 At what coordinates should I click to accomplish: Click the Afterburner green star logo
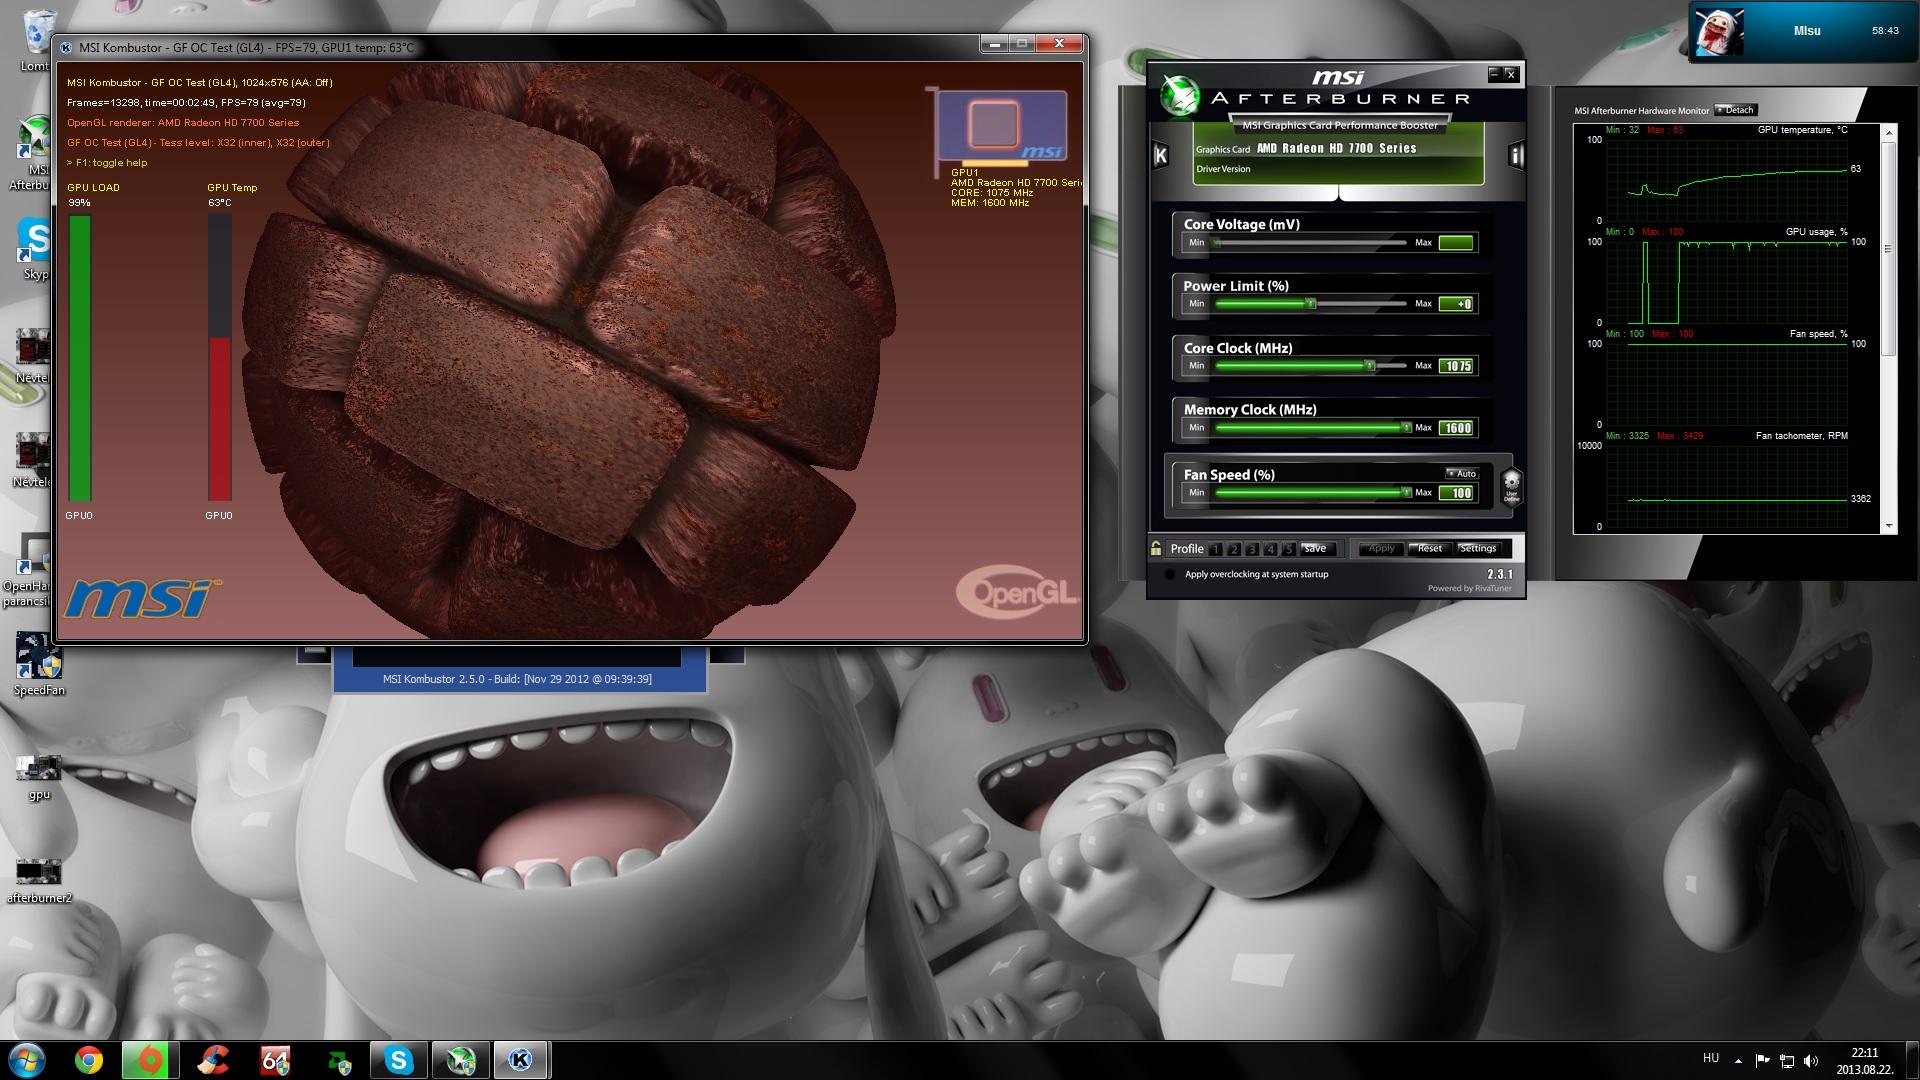(1179, 96)
